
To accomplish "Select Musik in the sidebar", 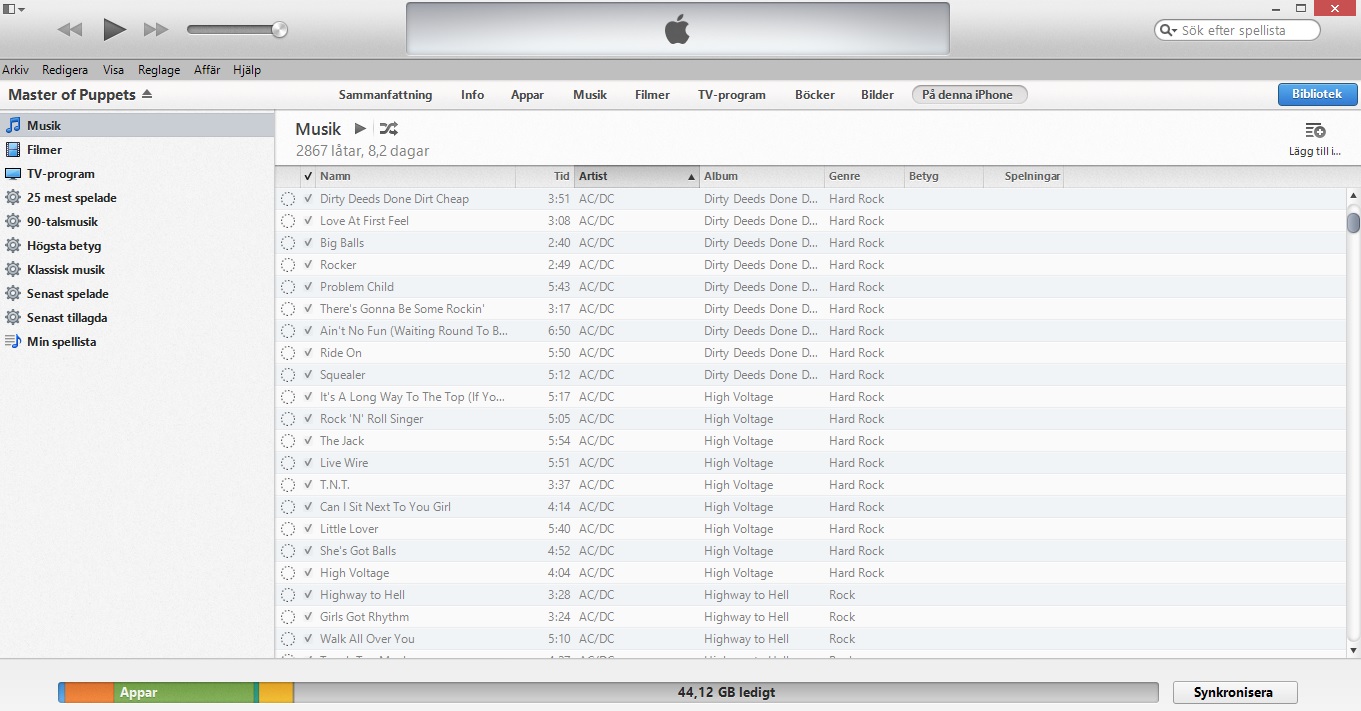I will (137, 126).
